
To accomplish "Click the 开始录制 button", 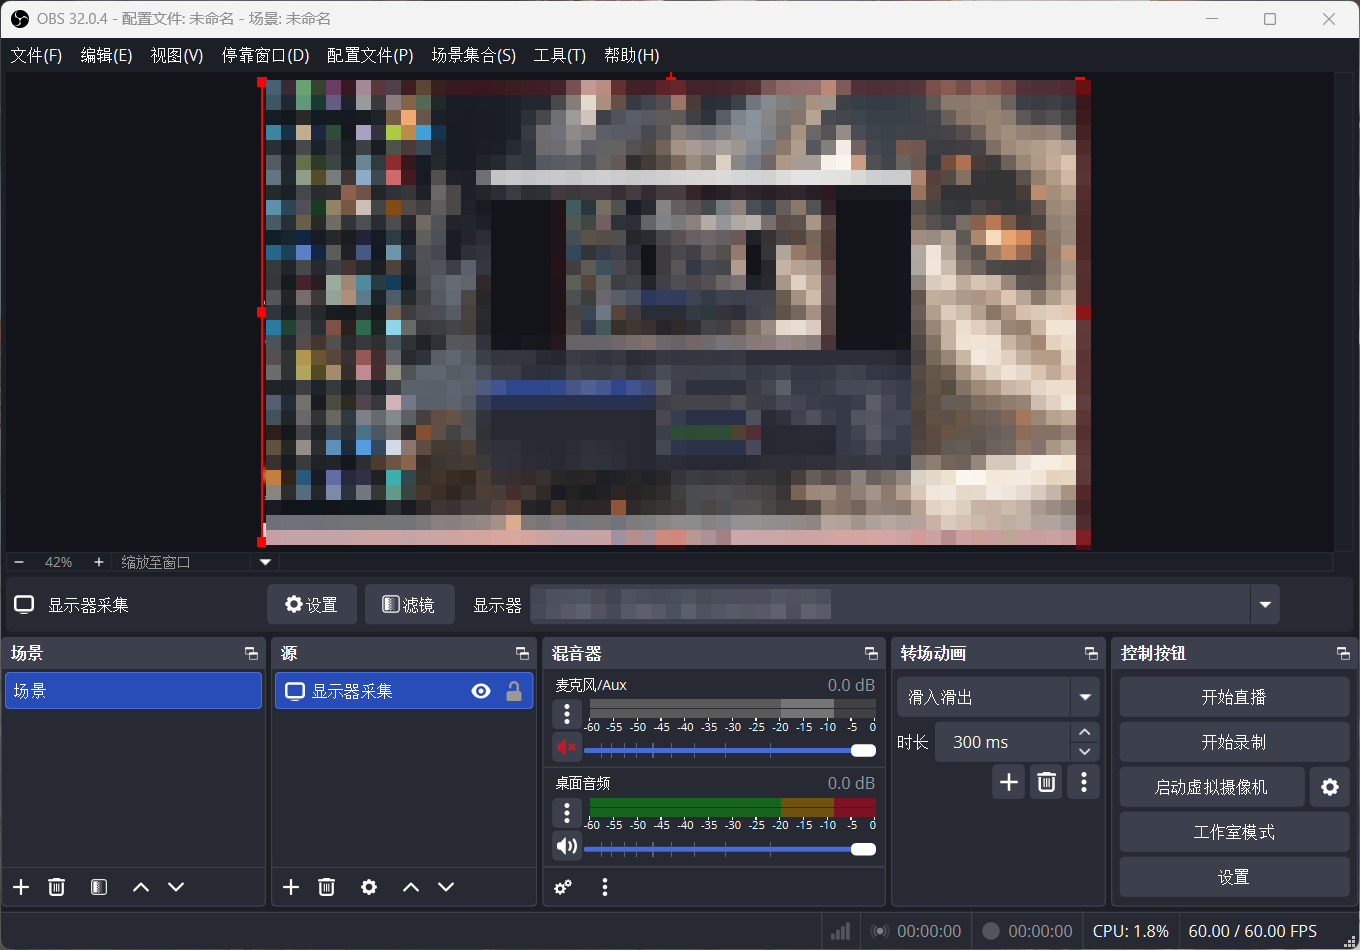I will pyautogui.click(x=1233, y=742).
